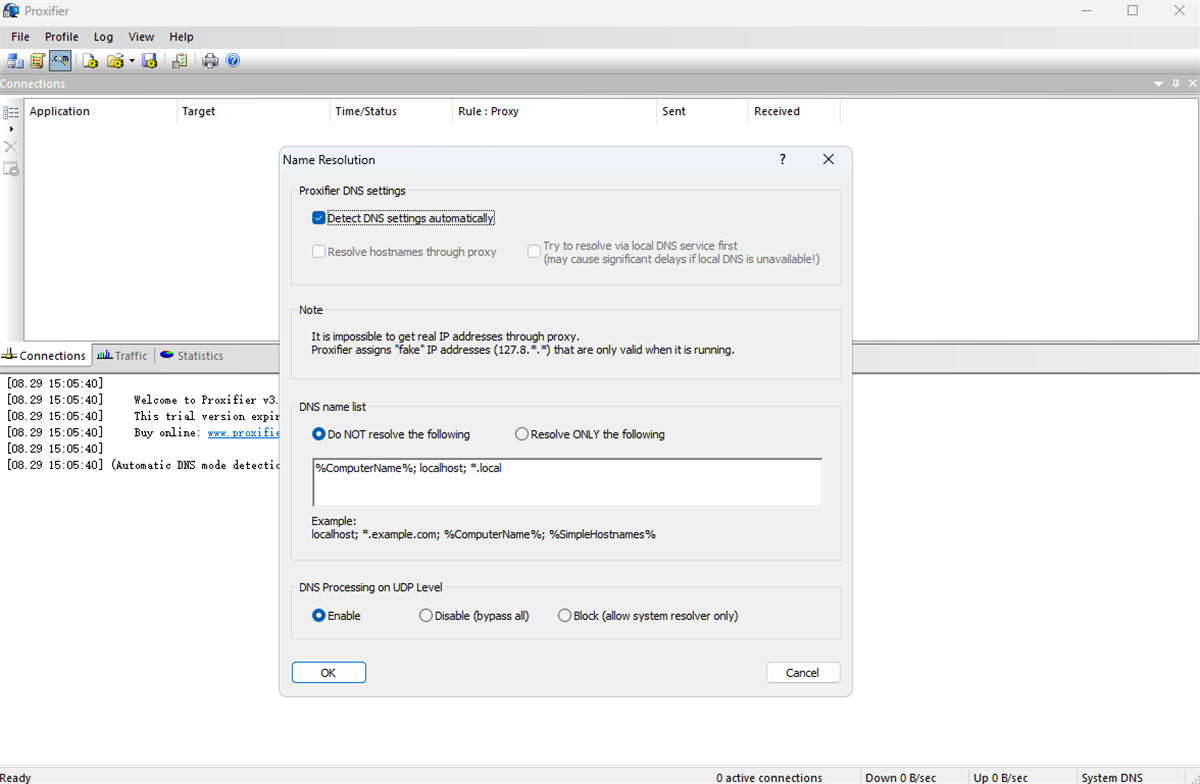This screenshot has height=784, width=1200.
Task: Click 'Up 0 B/sec' status bar entry
Action: pos(1000,777)
